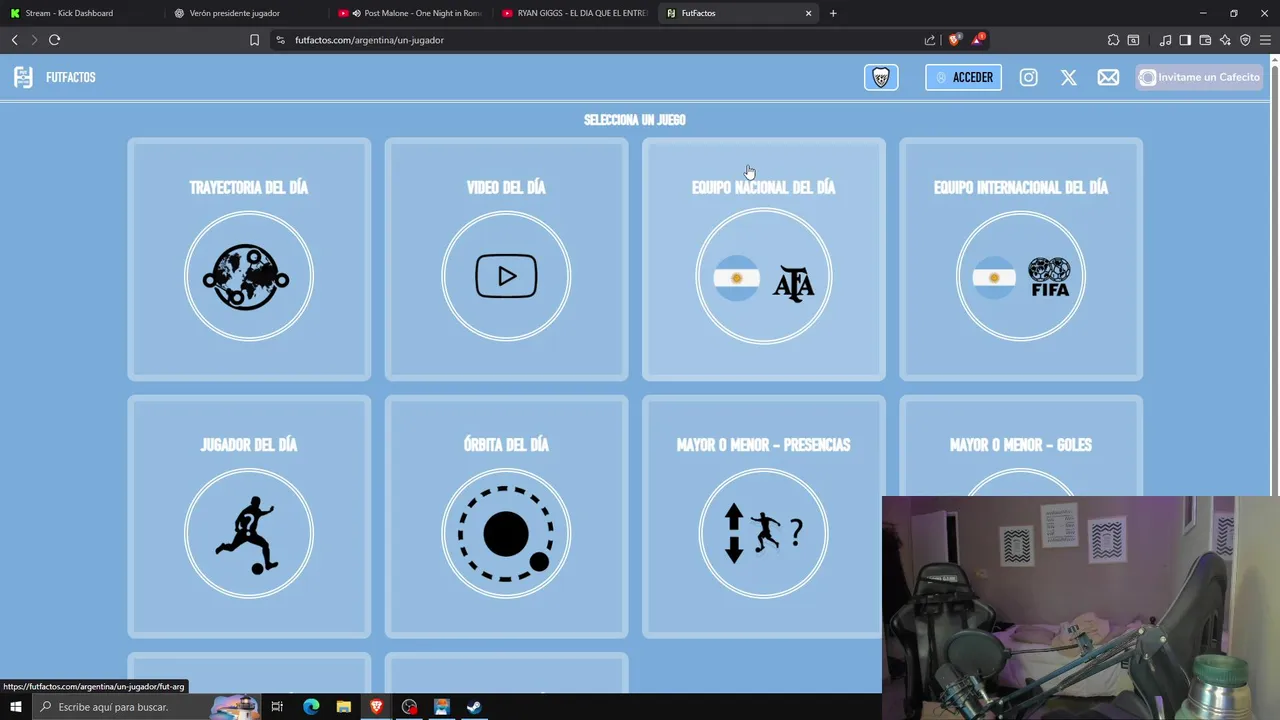1280x720 pixels.
Task: Open Steam from the taskbar
Action: tap(474, 707)
